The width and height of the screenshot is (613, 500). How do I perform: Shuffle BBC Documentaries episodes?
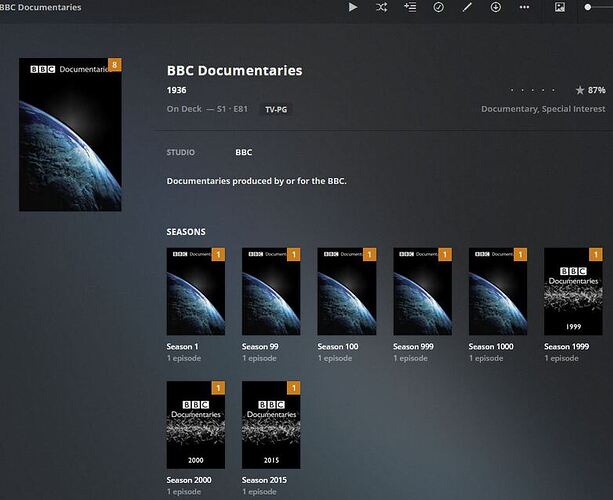point(382,7)
